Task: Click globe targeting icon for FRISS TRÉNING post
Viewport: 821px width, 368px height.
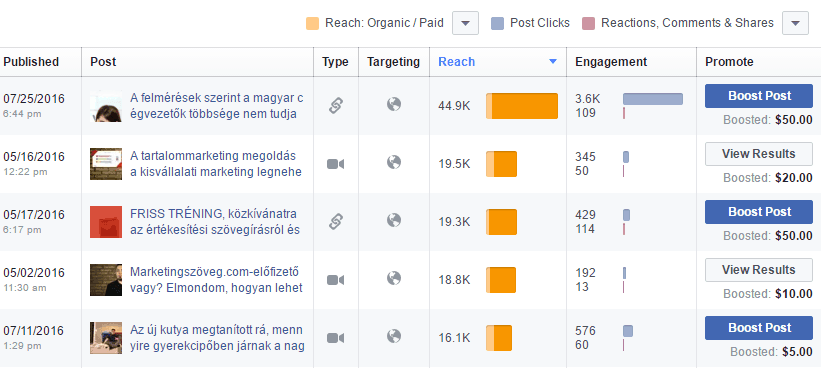Action: click(394, 220)
